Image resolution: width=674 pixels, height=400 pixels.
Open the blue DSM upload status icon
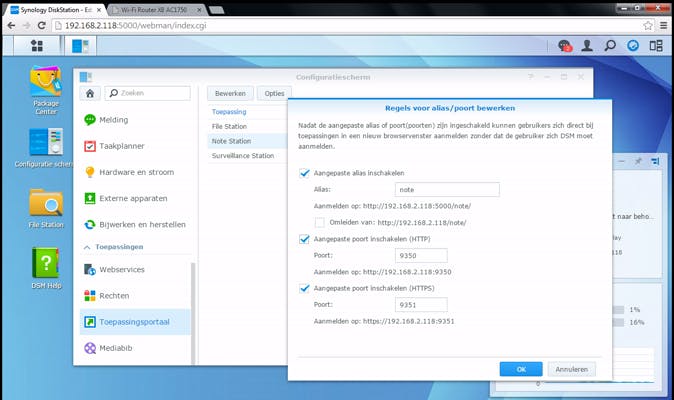point(633,45)
